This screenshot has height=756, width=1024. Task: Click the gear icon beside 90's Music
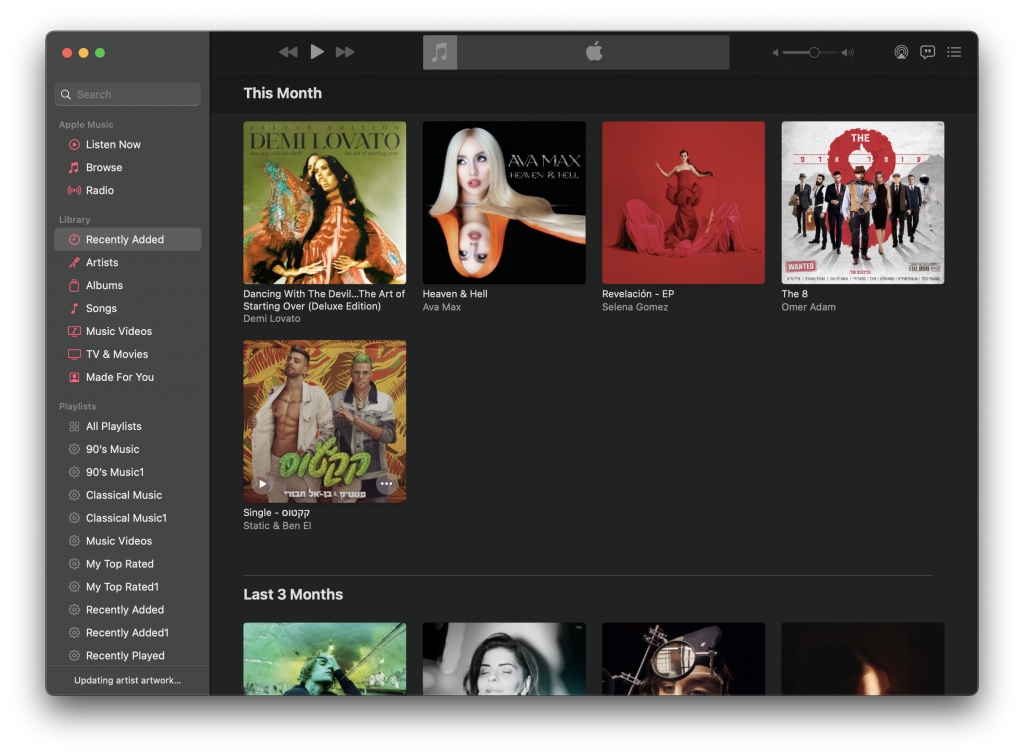(74, 449)
